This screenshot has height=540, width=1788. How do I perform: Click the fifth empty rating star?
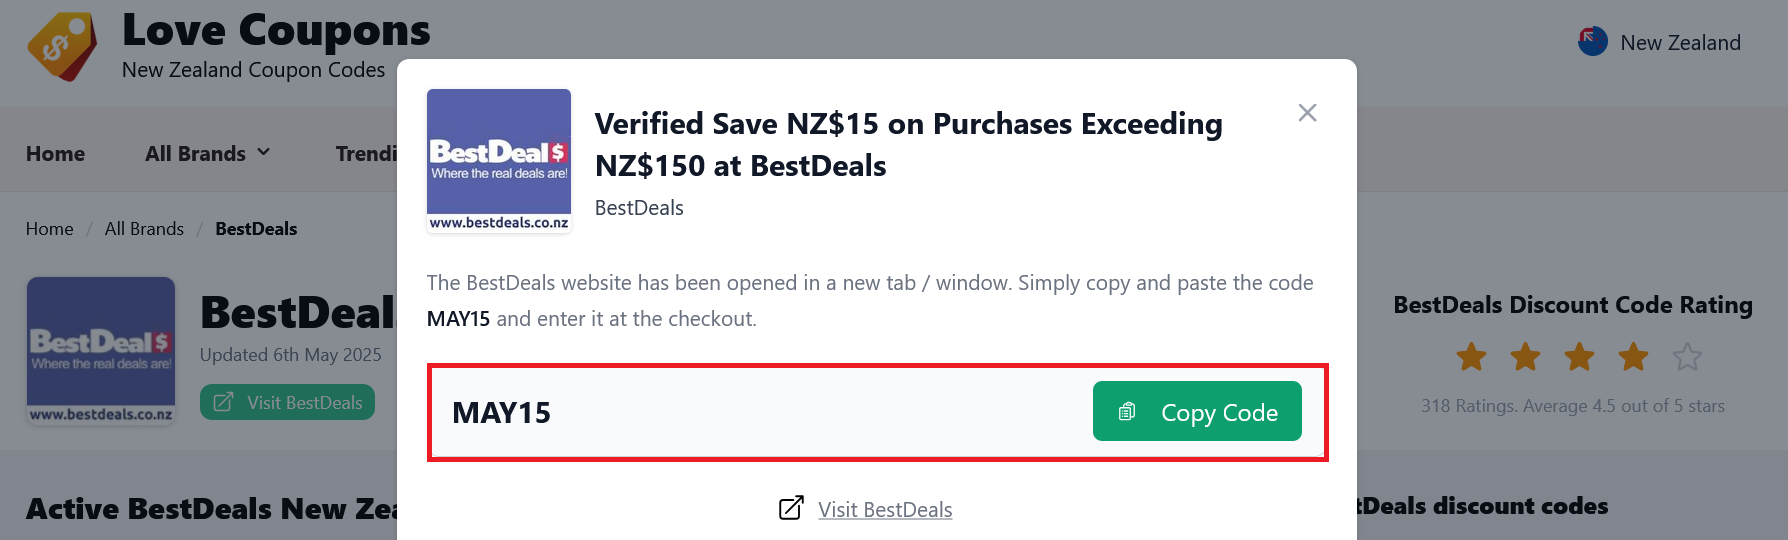click(x=1687, y=356)
